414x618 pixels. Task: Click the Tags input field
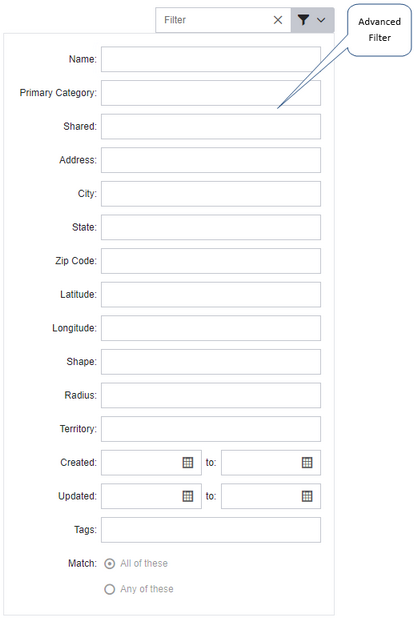point(211,530)
